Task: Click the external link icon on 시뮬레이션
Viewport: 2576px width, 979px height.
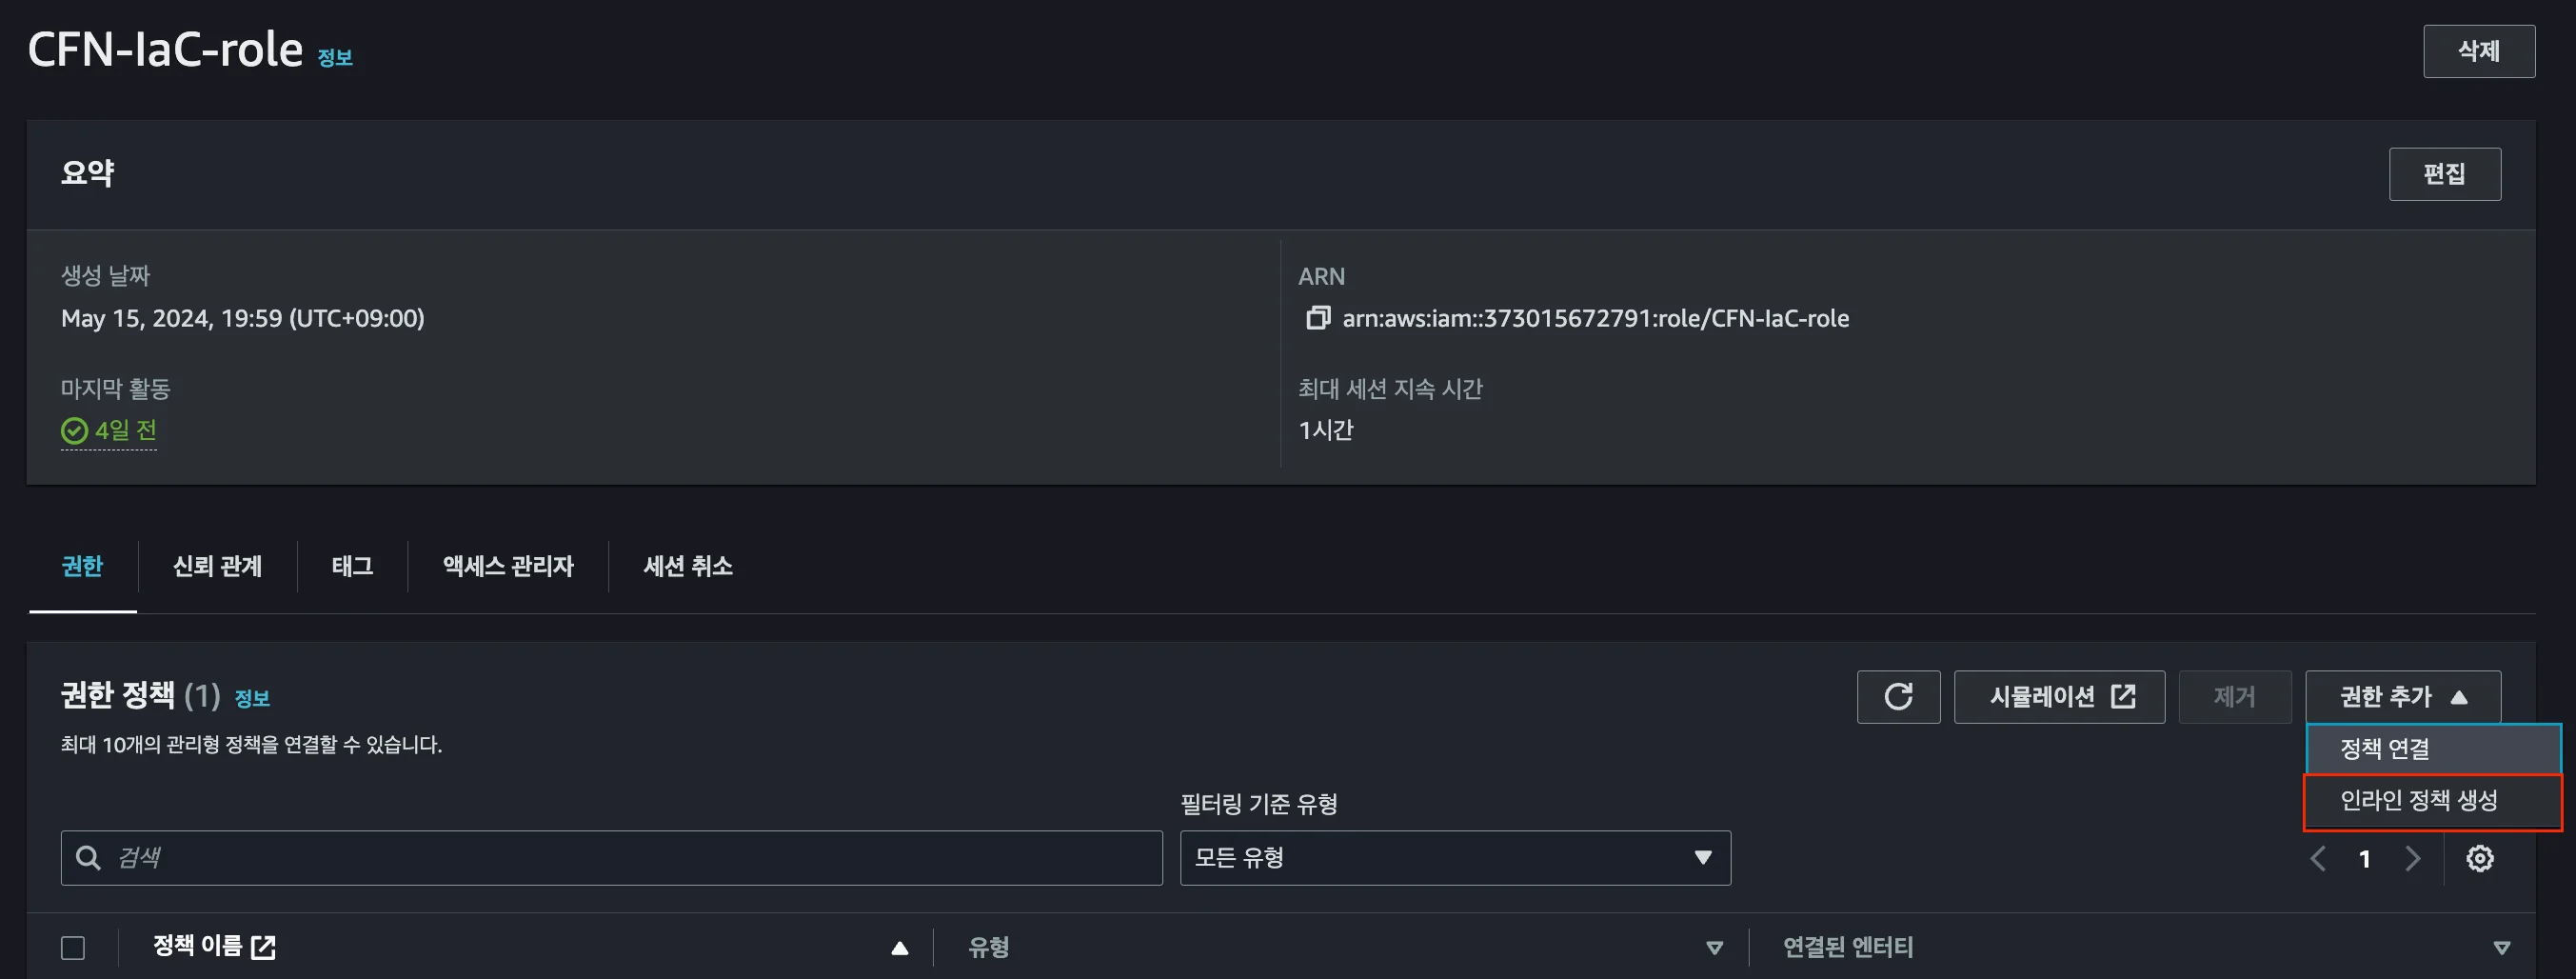Action: (x=2124, y=695)
